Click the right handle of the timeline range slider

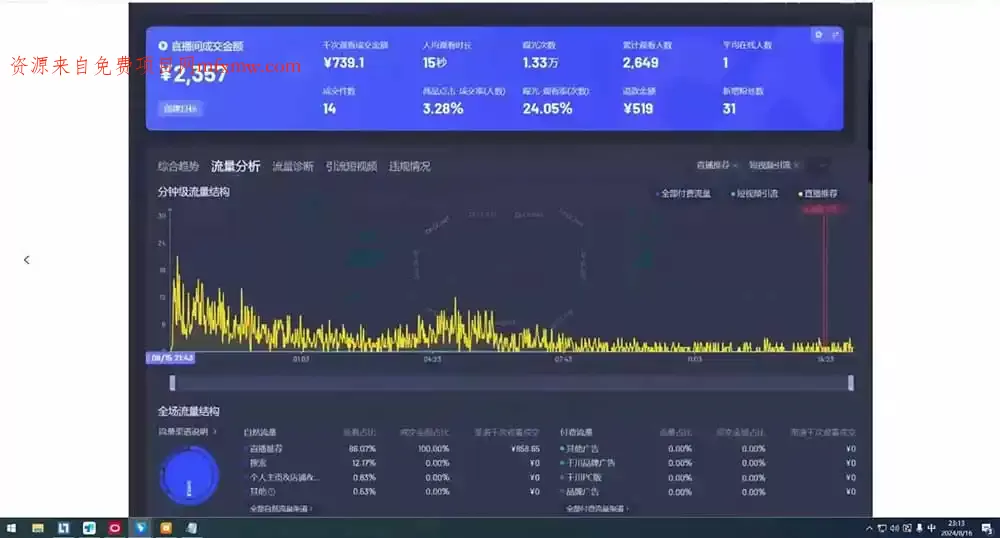[851, 382]
